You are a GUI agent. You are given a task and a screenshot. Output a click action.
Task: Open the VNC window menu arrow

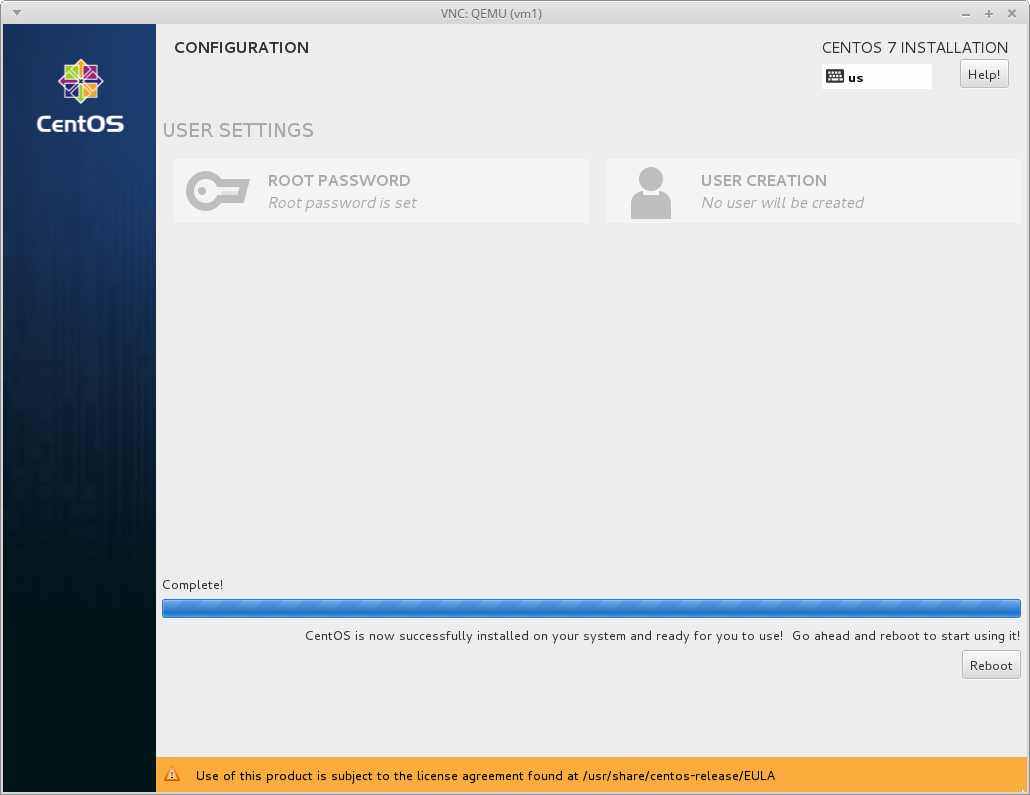click(x=17, y=13)
